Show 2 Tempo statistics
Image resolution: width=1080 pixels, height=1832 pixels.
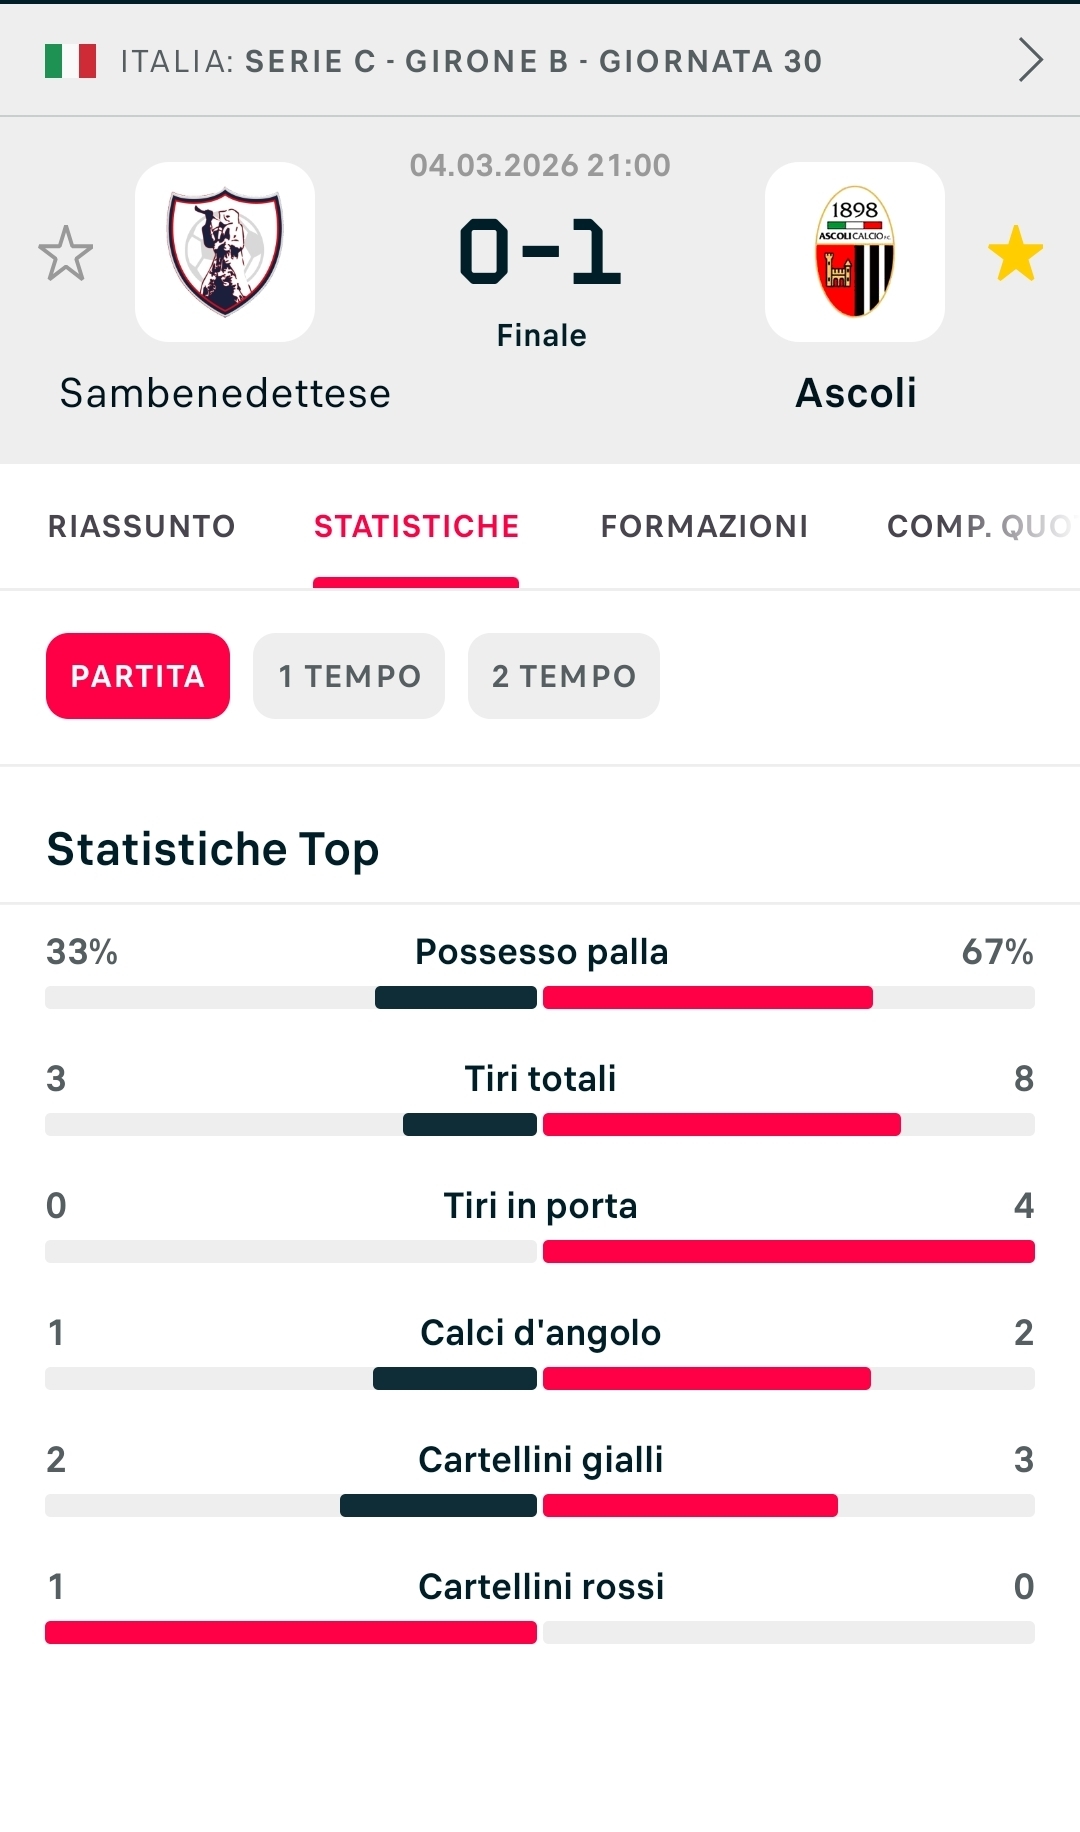pyautogui.click(x=564, y=676)
